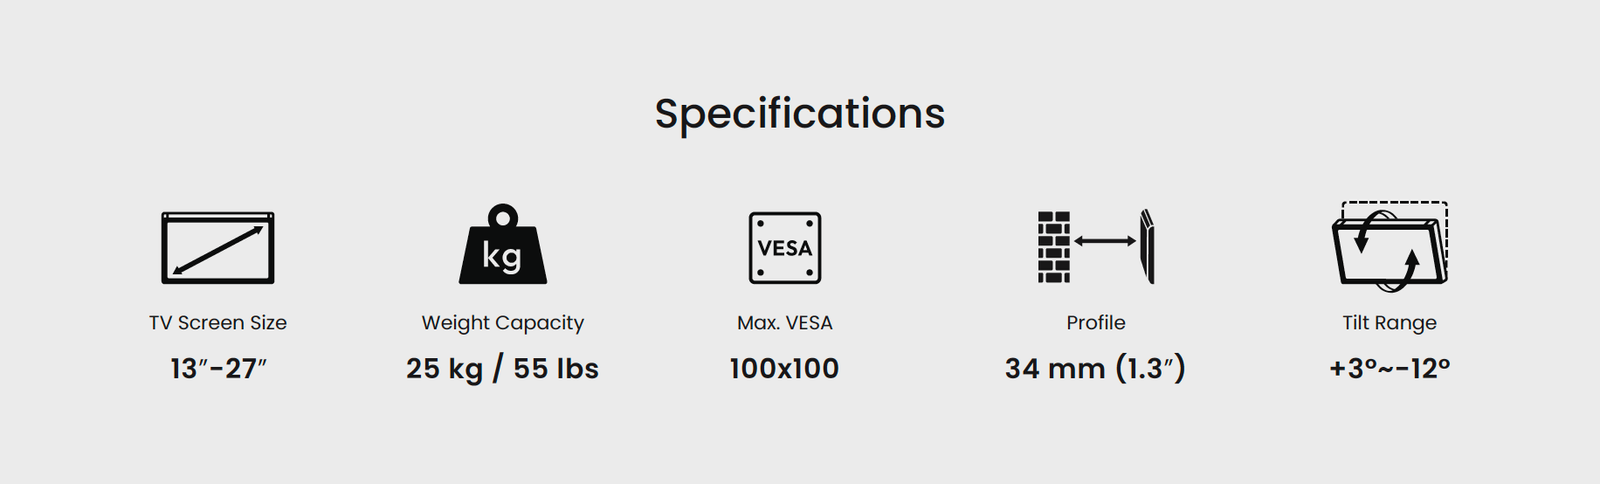
Task: Click the Max. VESA label
Action: (x=785, y=323)
